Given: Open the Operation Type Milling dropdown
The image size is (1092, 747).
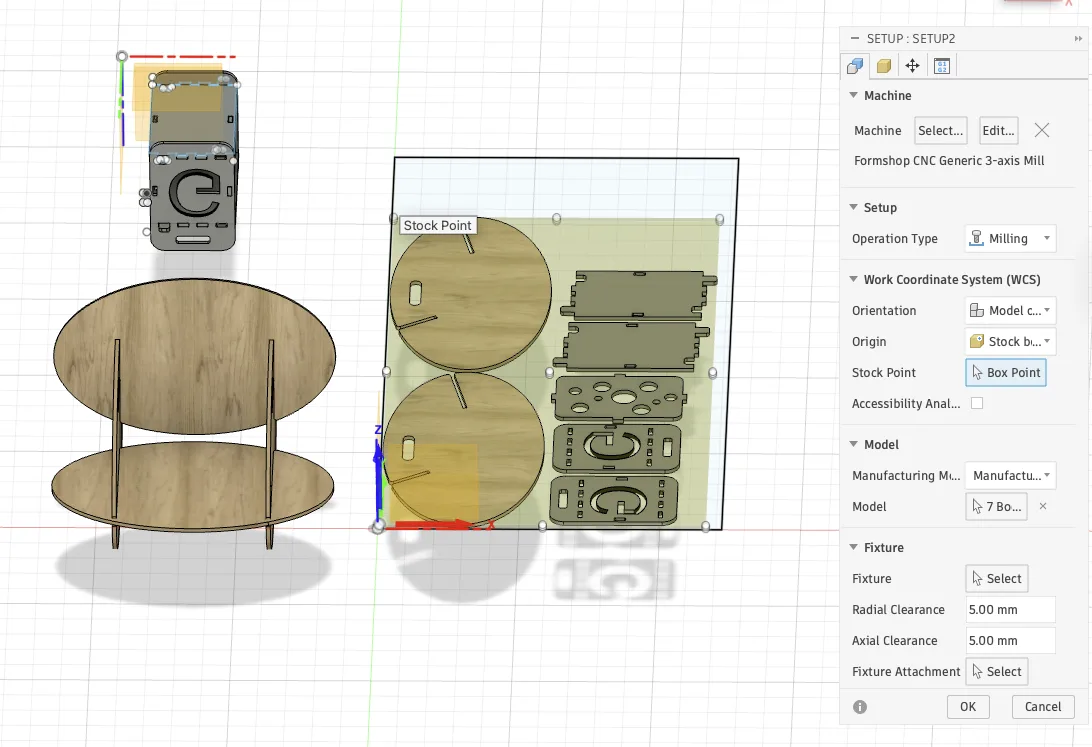Looking at the screenshot, I should tap(1010, 238).
